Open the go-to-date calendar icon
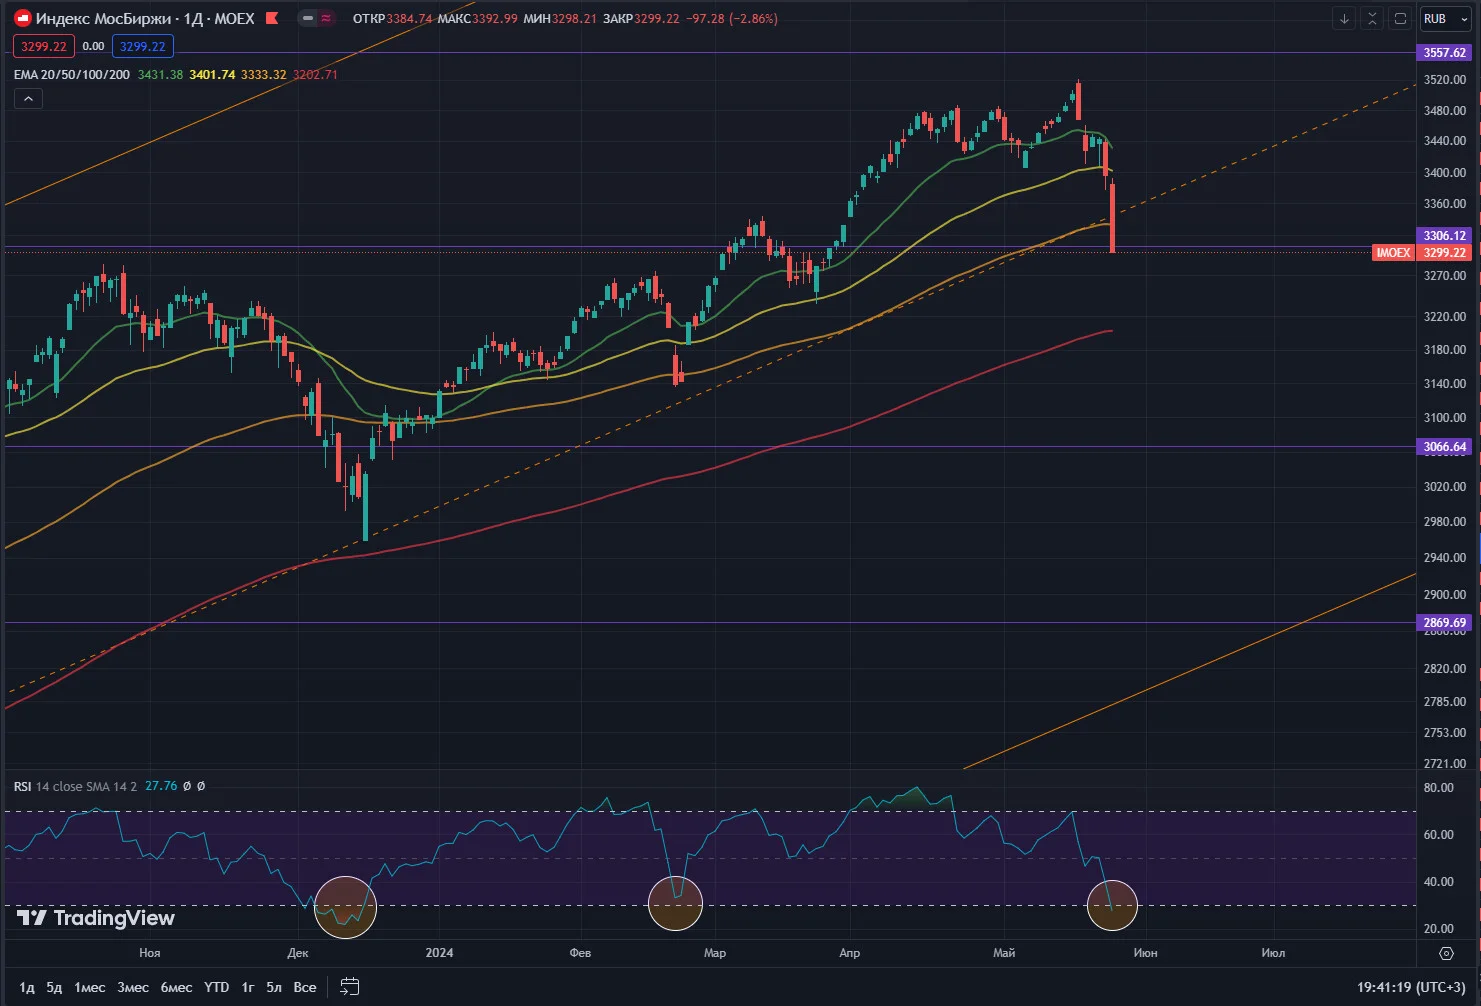Image resolution: width=1481 pixels, height=1006 pixels. tap(349, 987)
